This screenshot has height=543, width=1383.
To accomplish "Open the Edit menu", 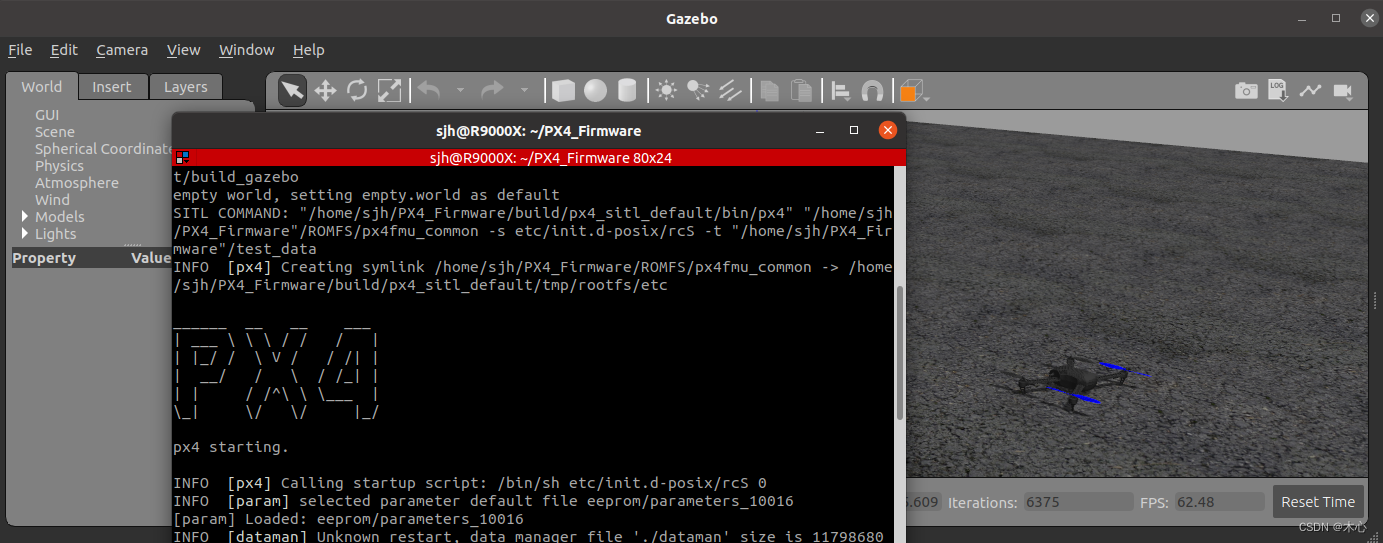I will [64, 50].
